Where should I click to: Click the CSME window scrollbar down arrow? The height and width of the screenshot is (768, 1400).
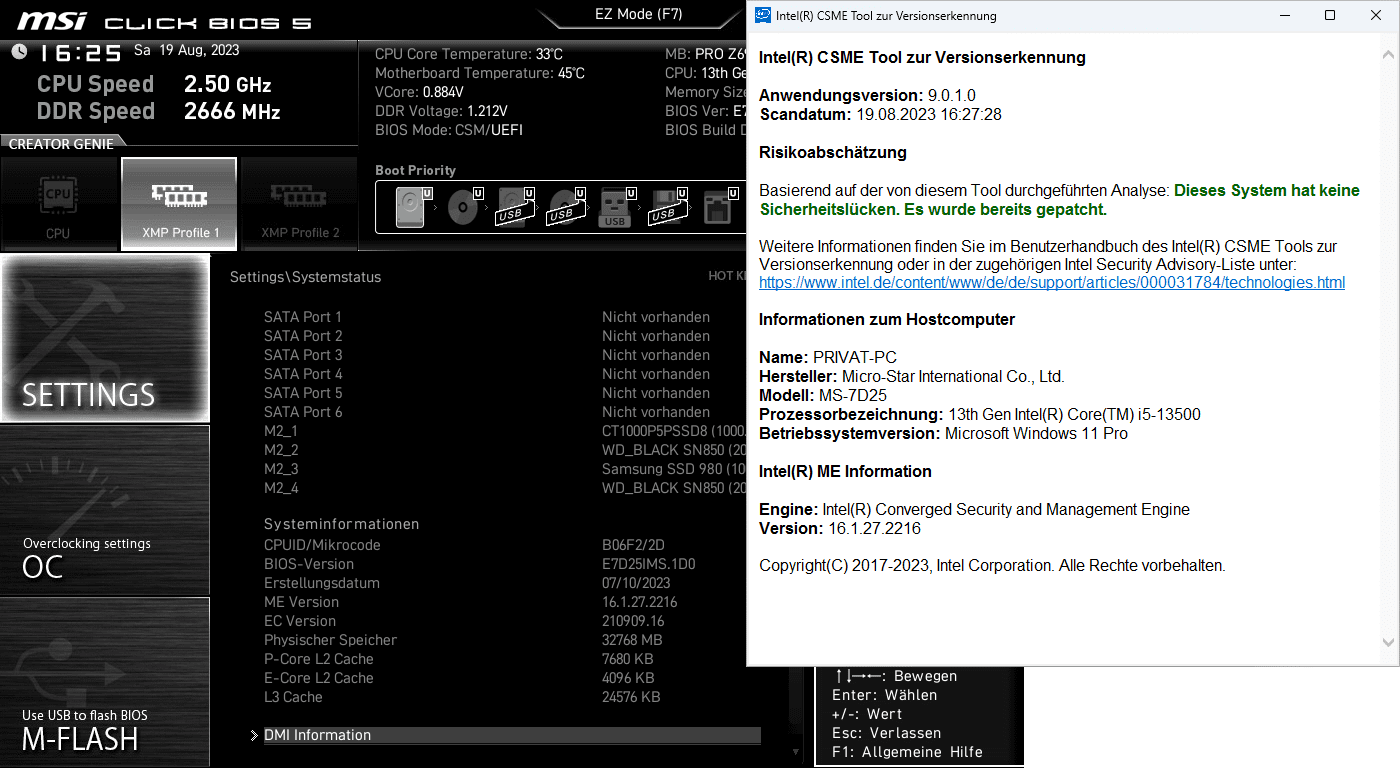[1389, 643]
